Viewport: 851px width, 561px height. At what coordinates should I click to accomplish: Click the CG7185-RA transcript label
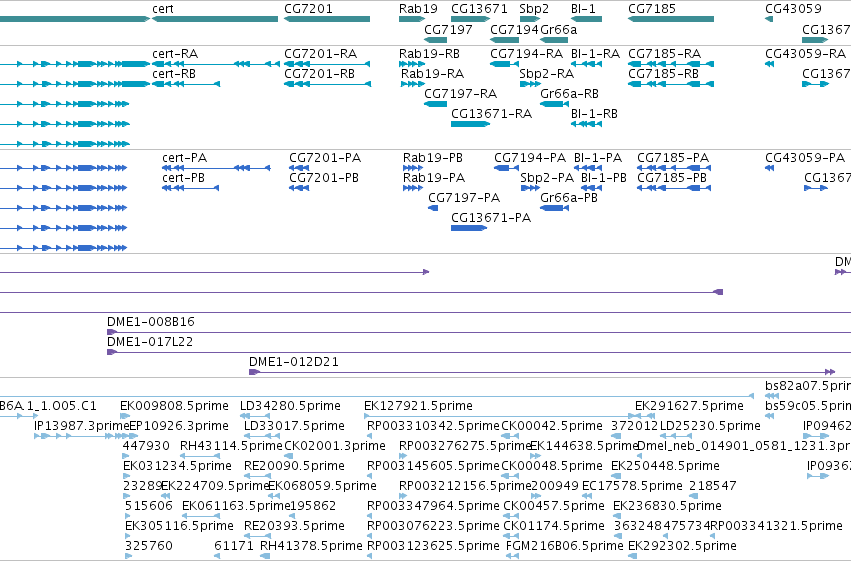pyautogui.click(x=664, y=54)
